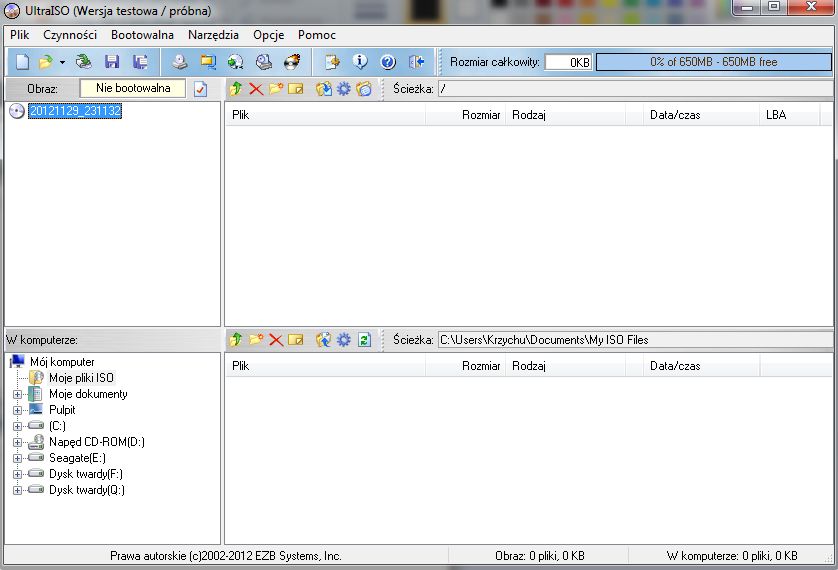Expand the (C:) drive node
Viewport: 838px width, 570px height.
17,426
